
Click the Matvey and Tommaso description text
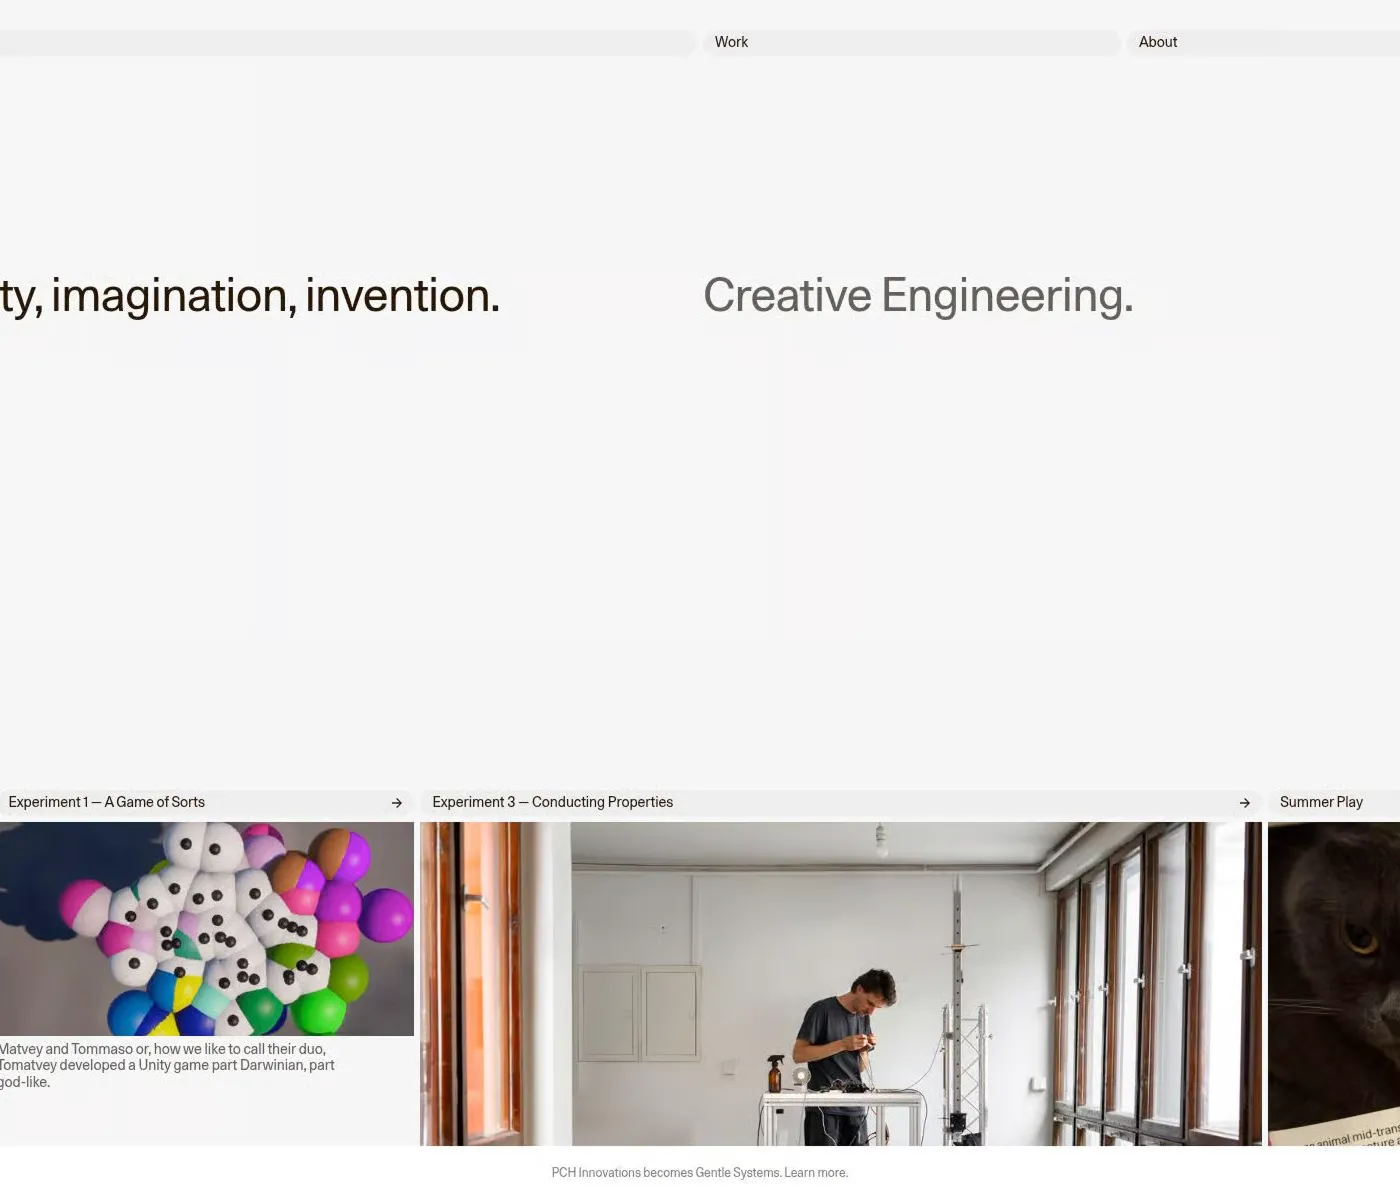(x=166, y=1065)
